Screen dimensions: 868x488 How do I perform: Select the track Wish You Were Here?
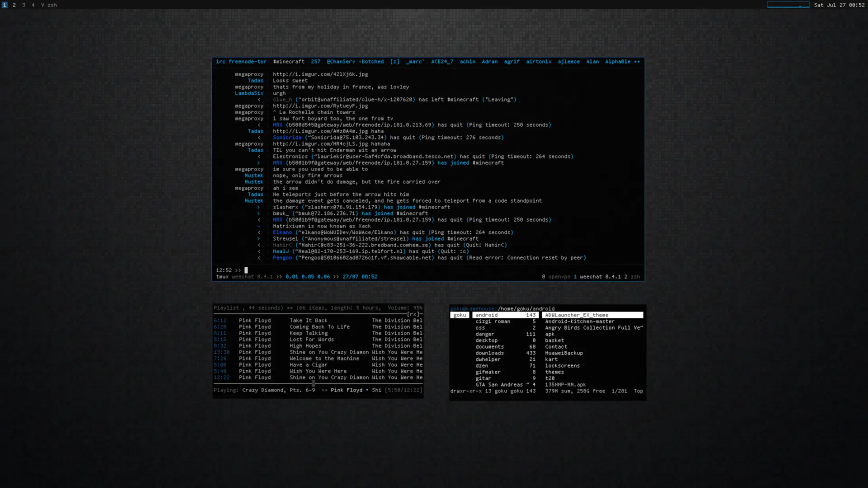pos(318,371)
